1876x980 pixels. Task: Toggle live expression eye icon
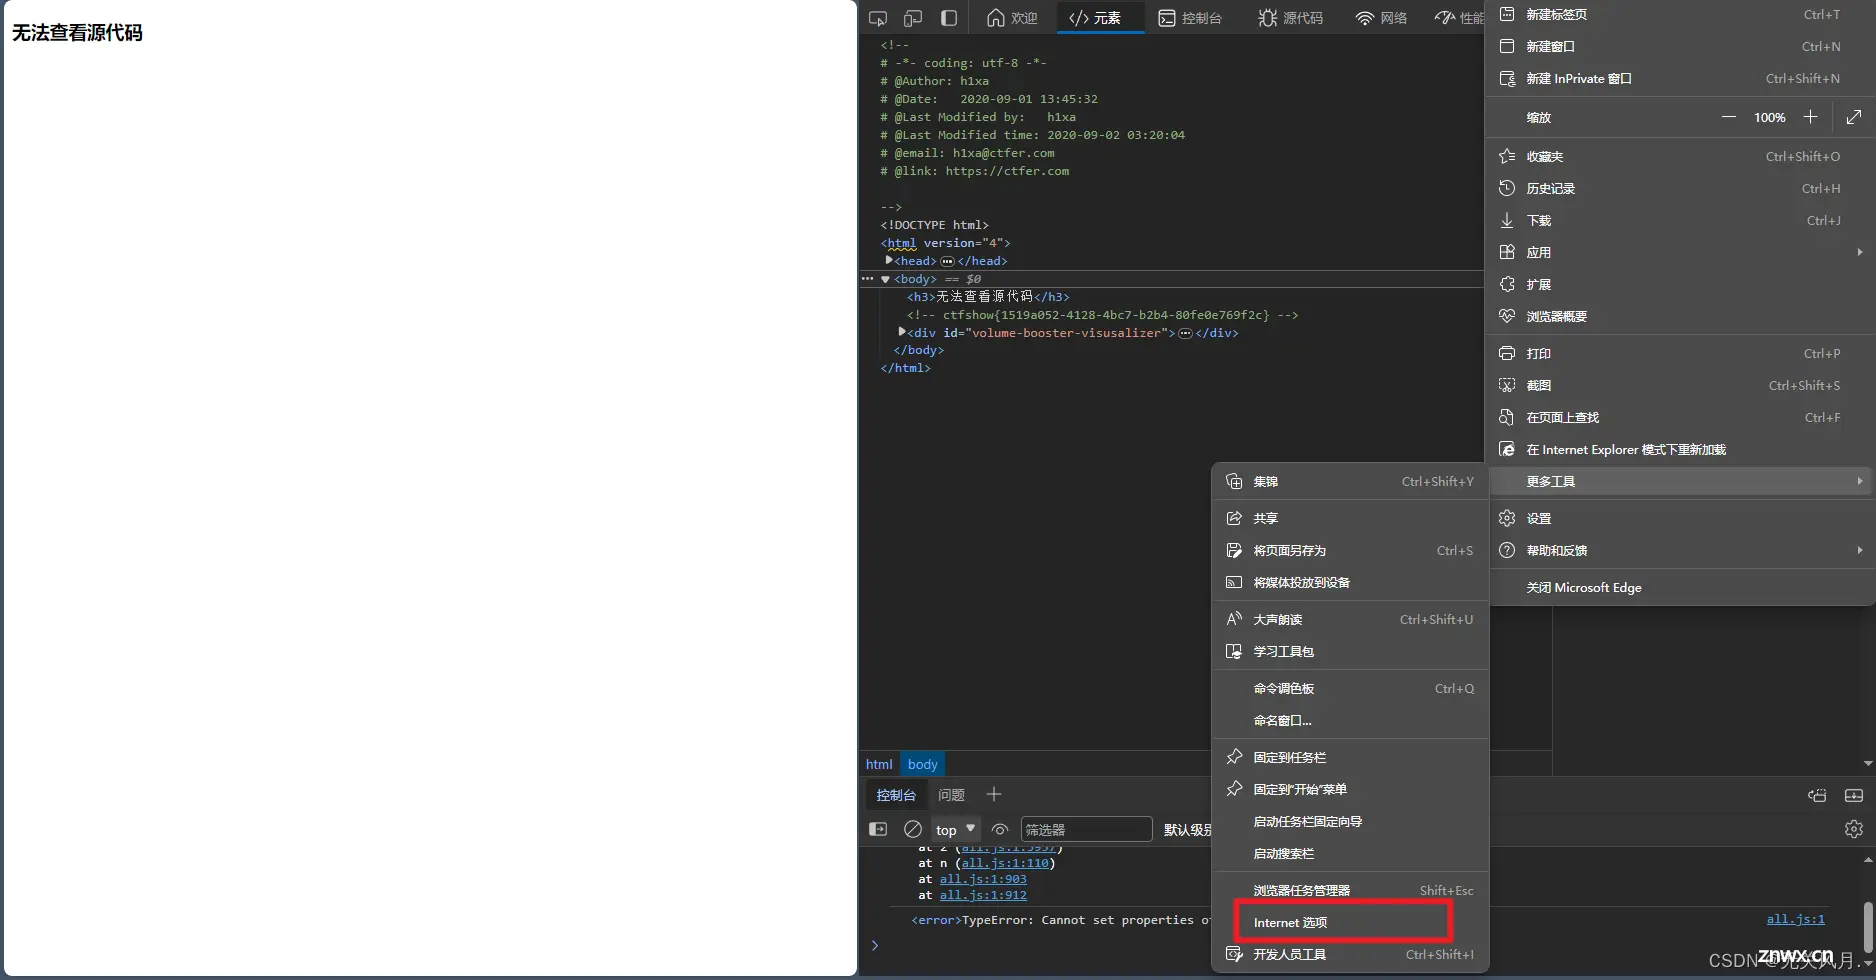[x=999, y=829]
